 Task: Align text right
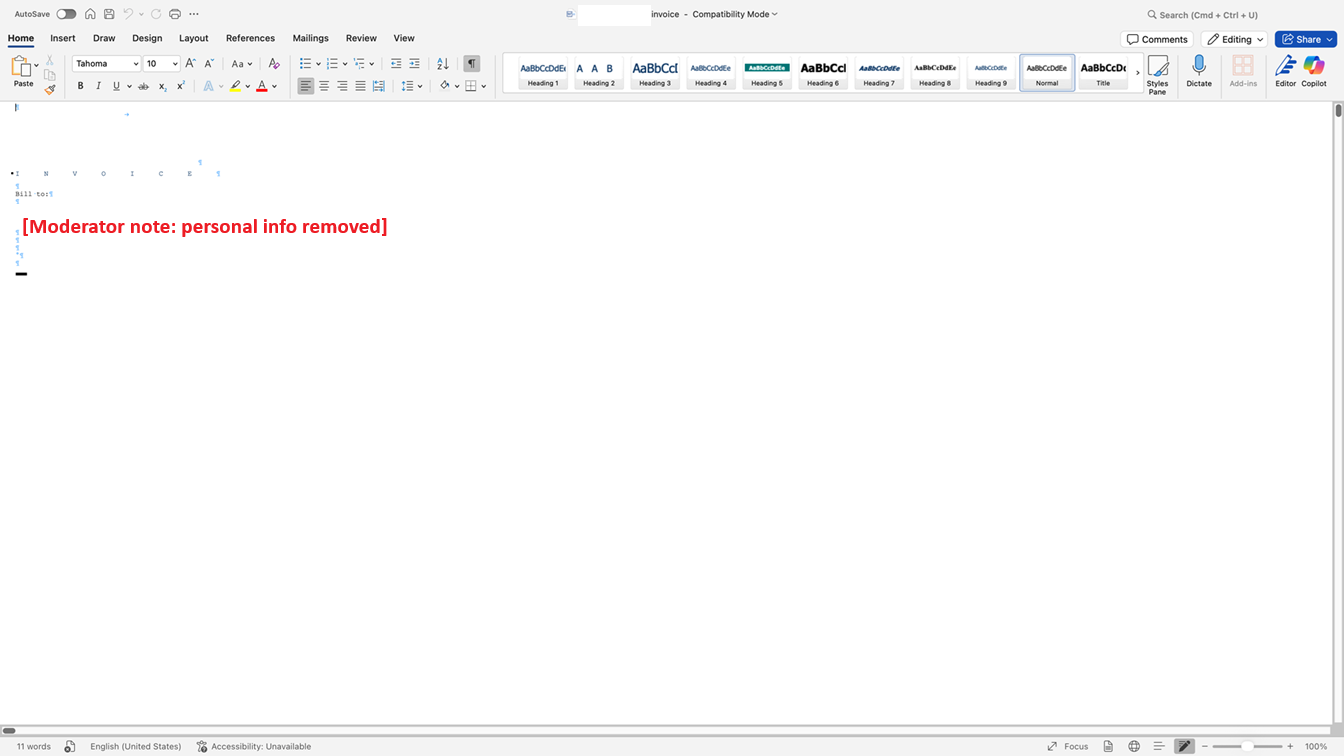[342, 86]
